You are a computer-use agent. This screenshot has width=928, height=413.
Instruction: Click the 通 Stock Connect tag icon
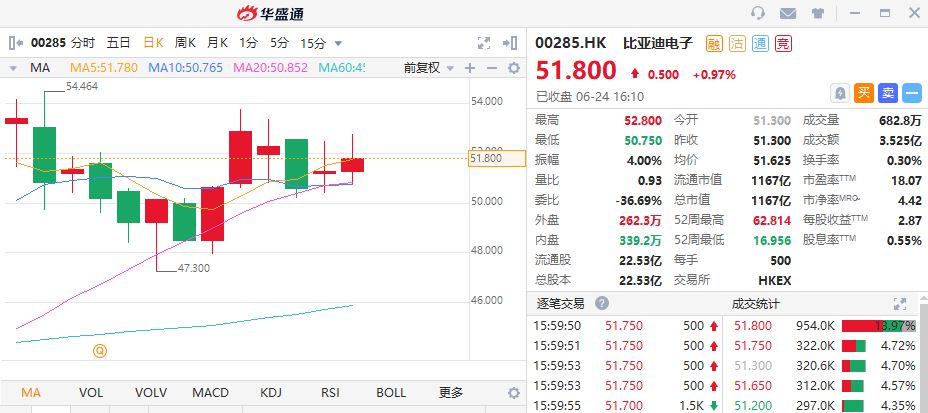761,43
